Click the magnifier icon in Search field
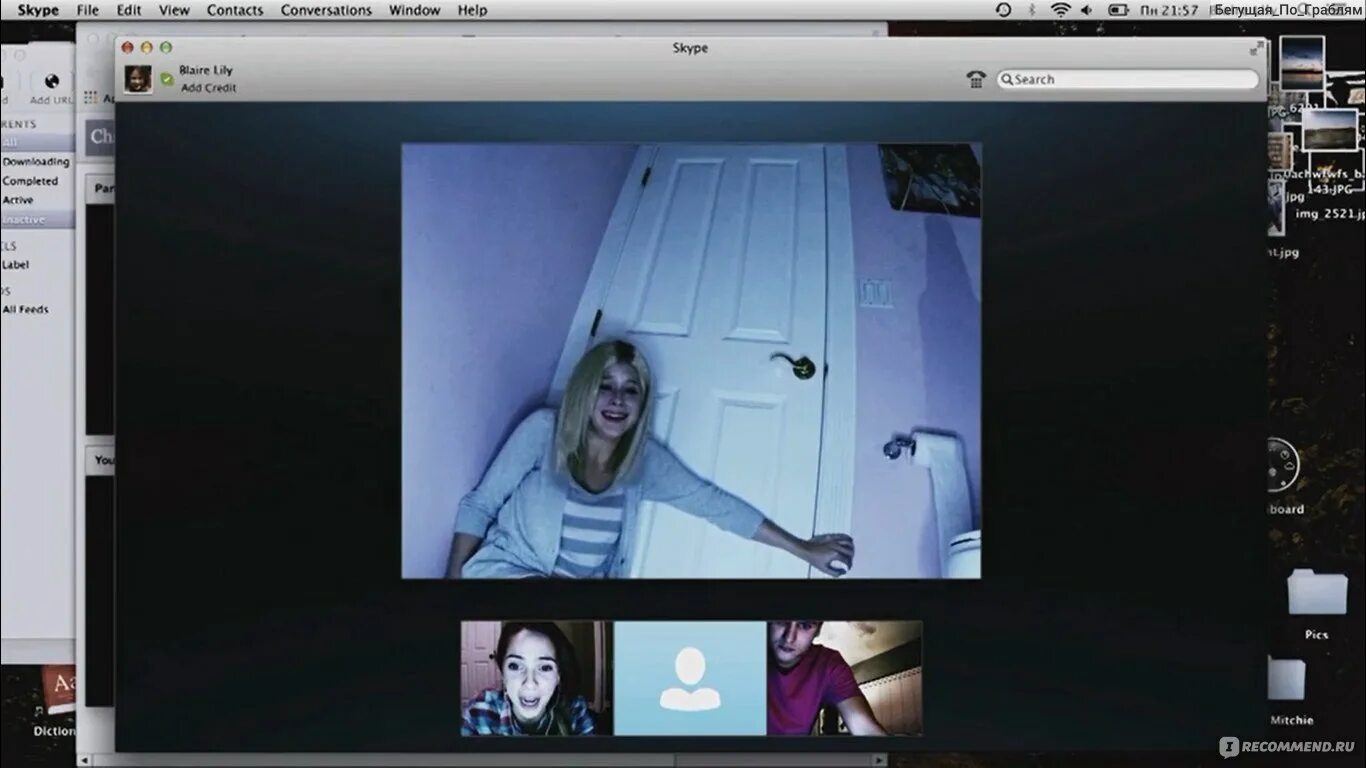This screenshot has width=1366, height=768. point(1008,79)
